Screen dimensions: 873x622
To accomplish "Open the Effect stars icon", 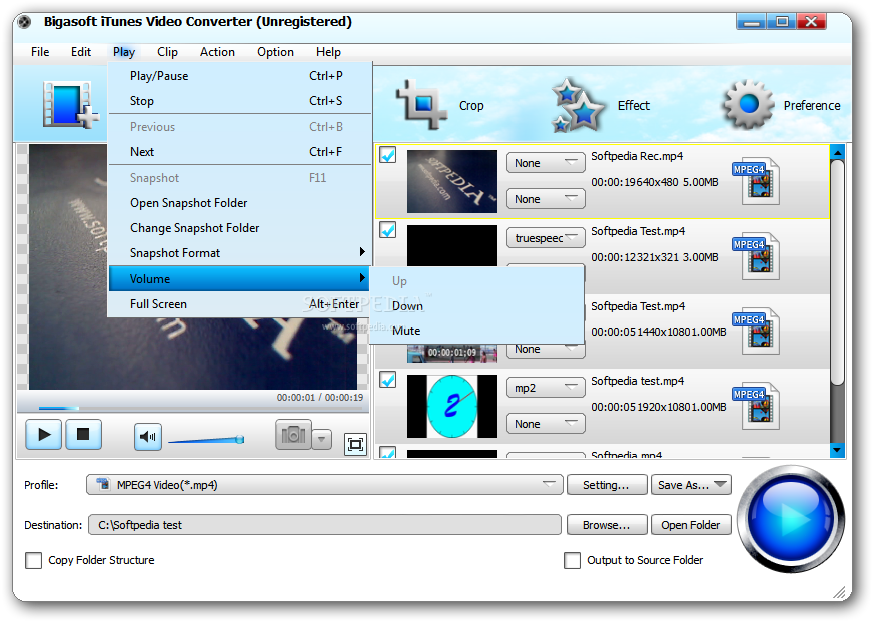I will coord(578,105).
